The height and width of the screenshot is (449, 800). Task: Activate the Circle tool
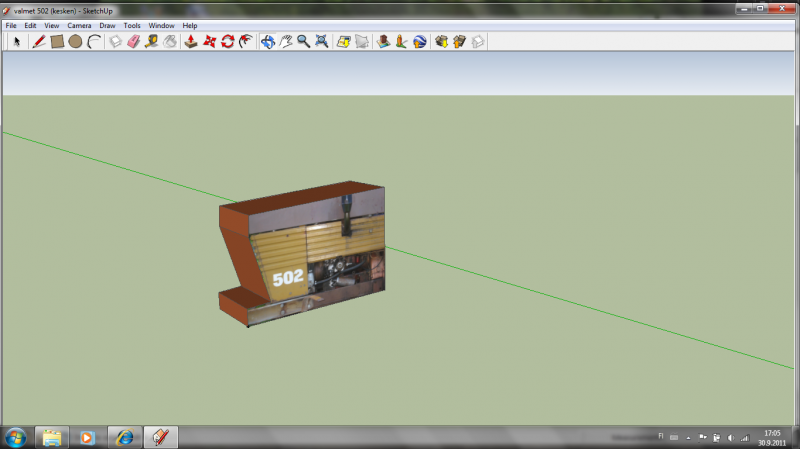click(76, 41)
